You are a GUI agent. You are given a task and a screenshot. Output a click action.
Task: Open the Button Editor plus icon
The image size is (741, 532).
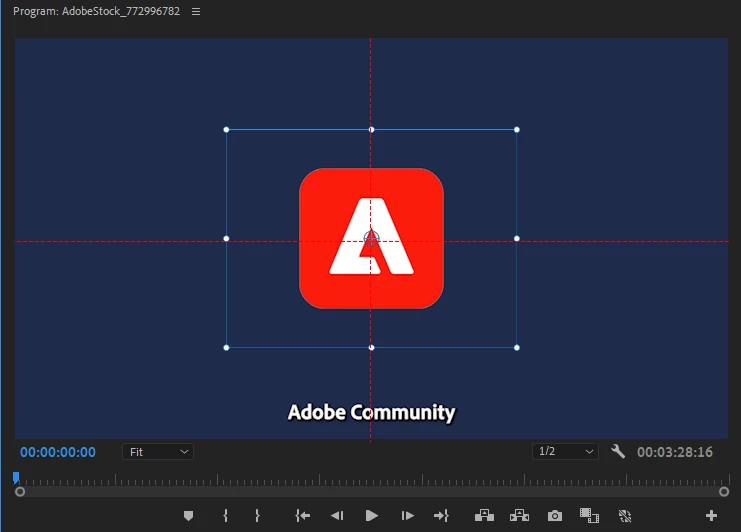coord(711,515)
